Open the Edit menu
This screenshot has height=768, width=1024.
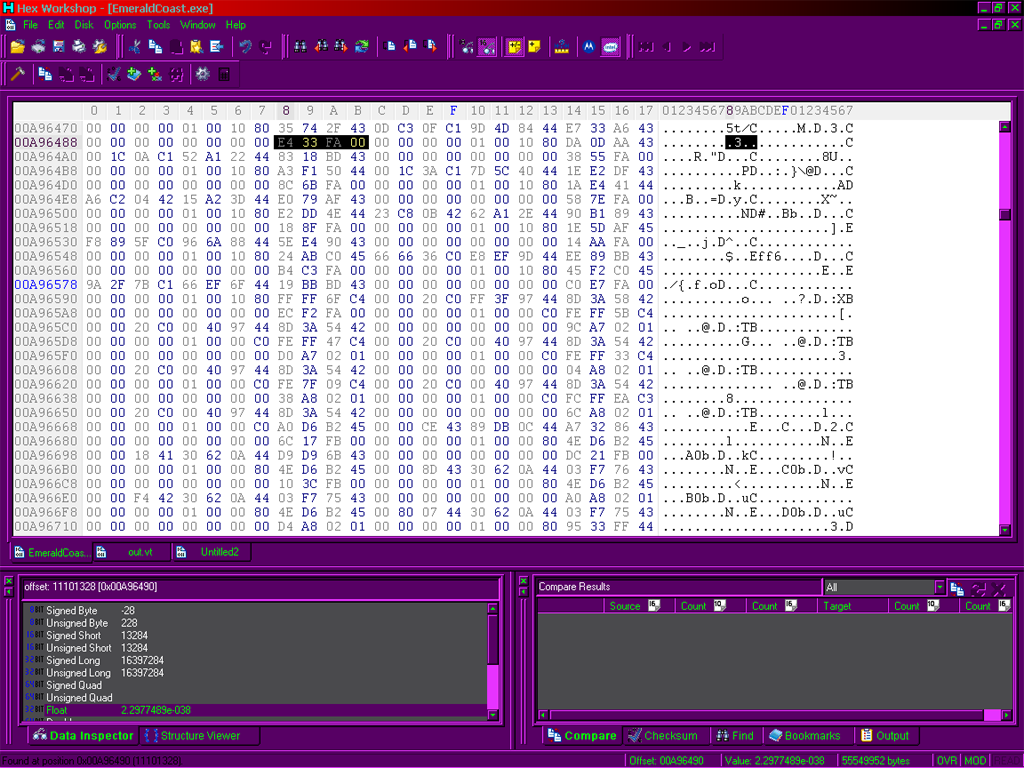(56, 25)
